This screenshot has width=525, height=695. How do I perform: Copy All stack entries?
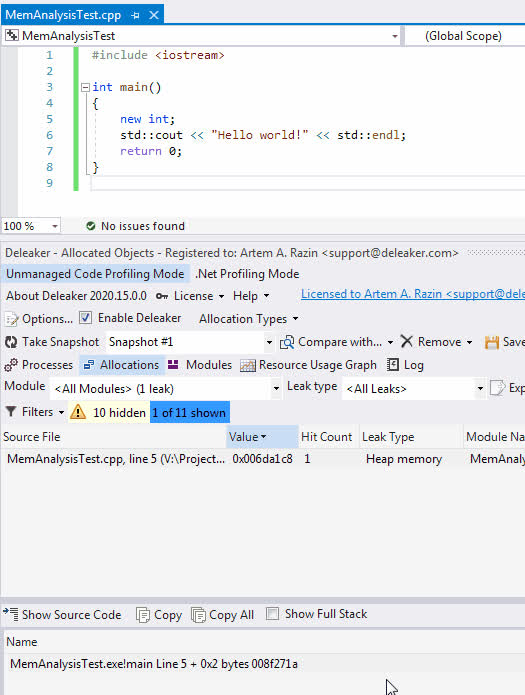(x=231, y=615)
